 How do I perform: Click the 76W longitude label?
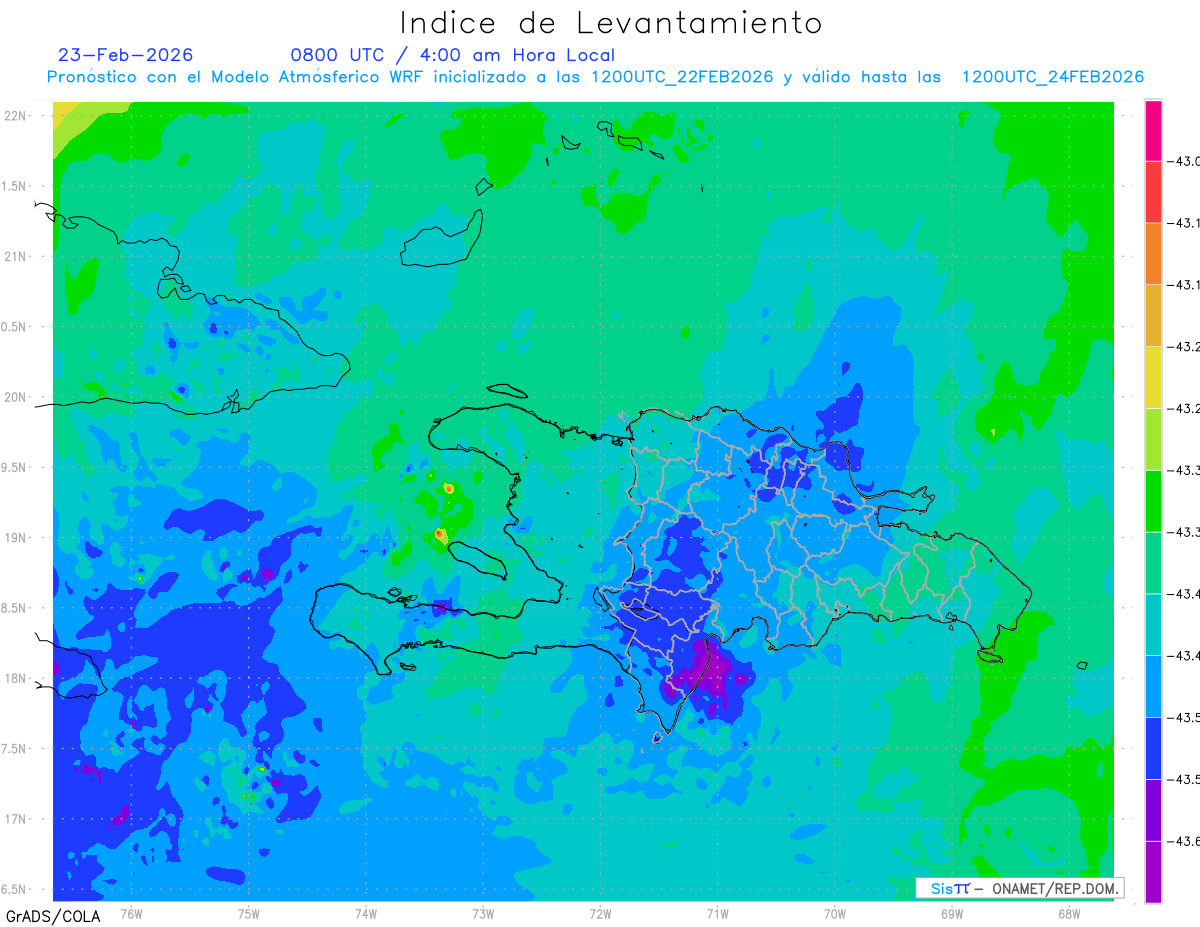(131, 913)
